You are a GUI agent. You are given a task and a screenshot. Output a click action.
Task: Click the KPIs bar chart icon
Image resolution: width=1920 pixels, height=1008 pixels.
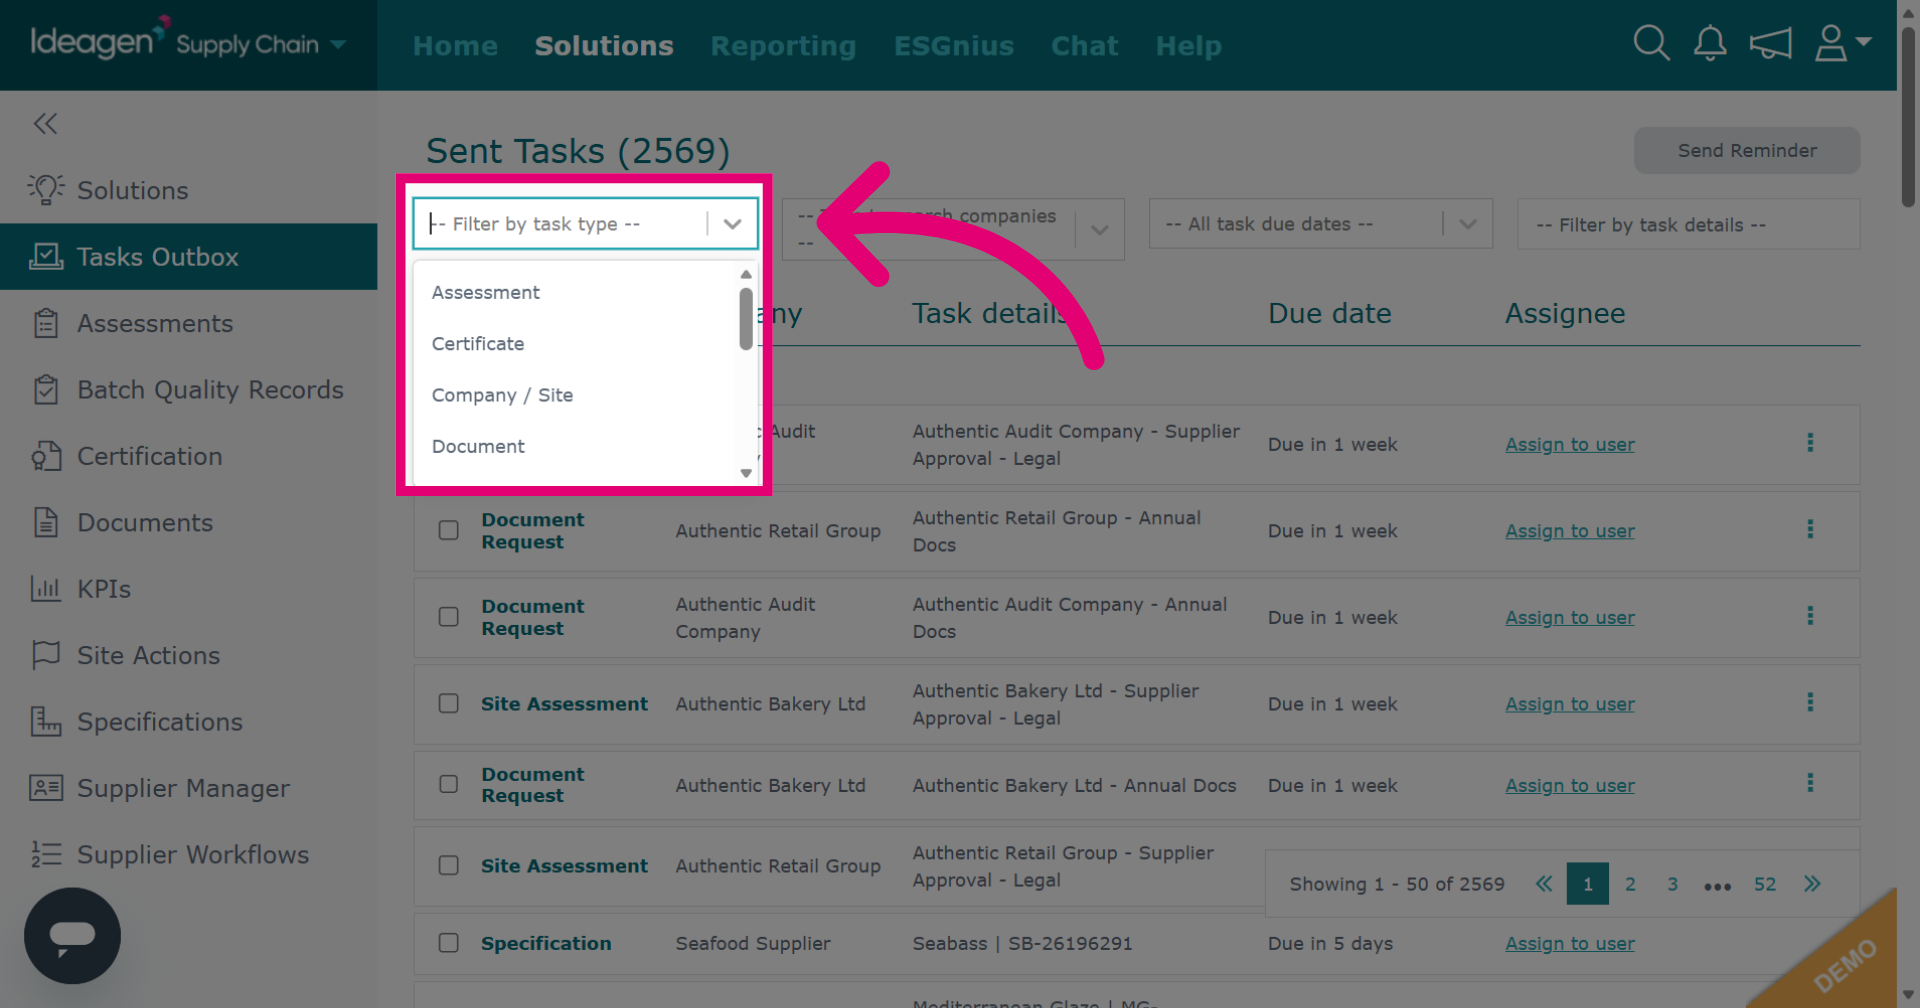[x=46, y=589]
